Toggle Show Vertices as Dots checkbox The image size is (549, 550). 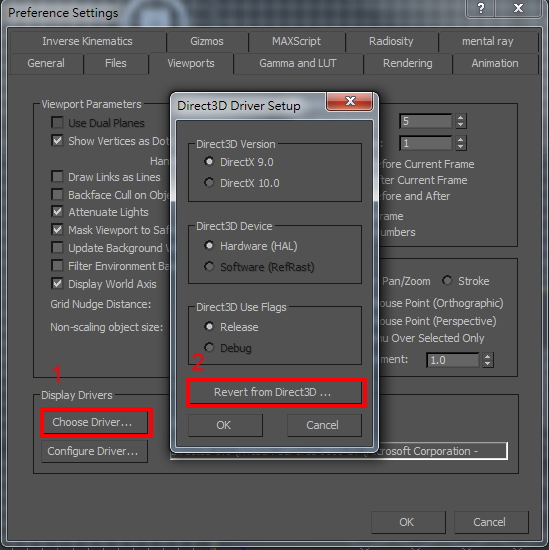tap(57, 140)
